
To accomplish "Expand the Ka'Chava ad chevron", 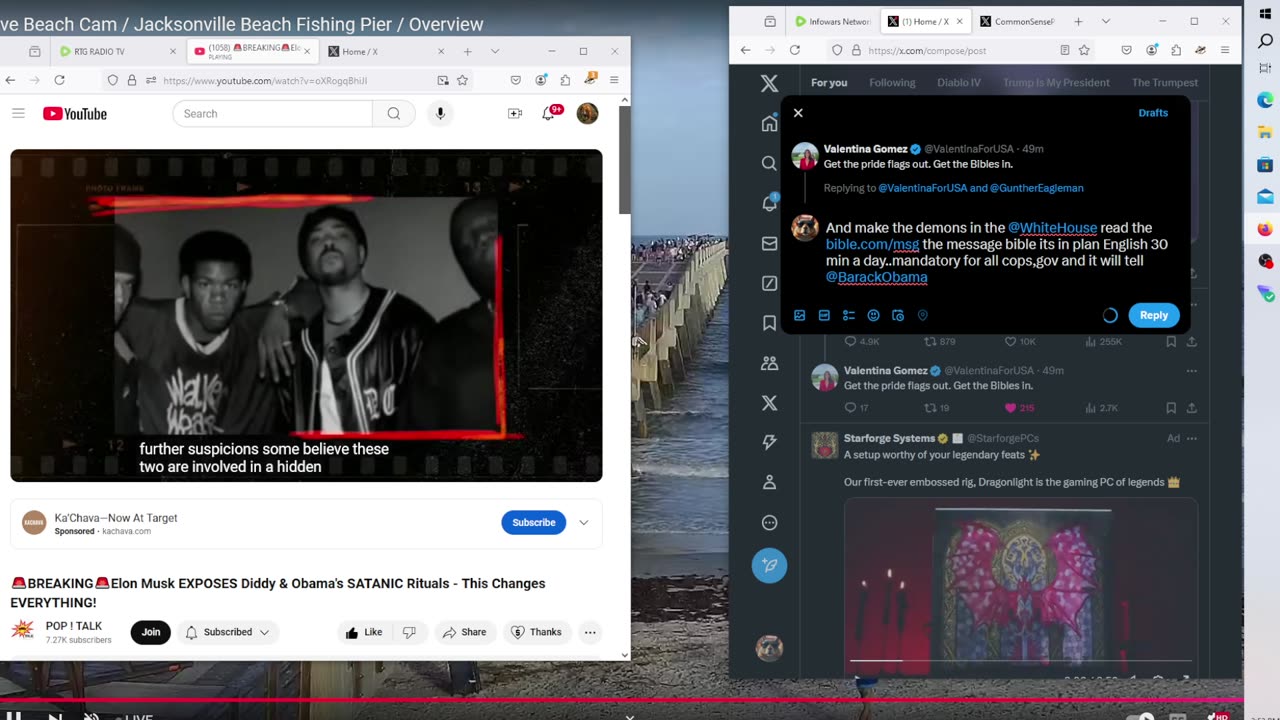I will 584,523.
